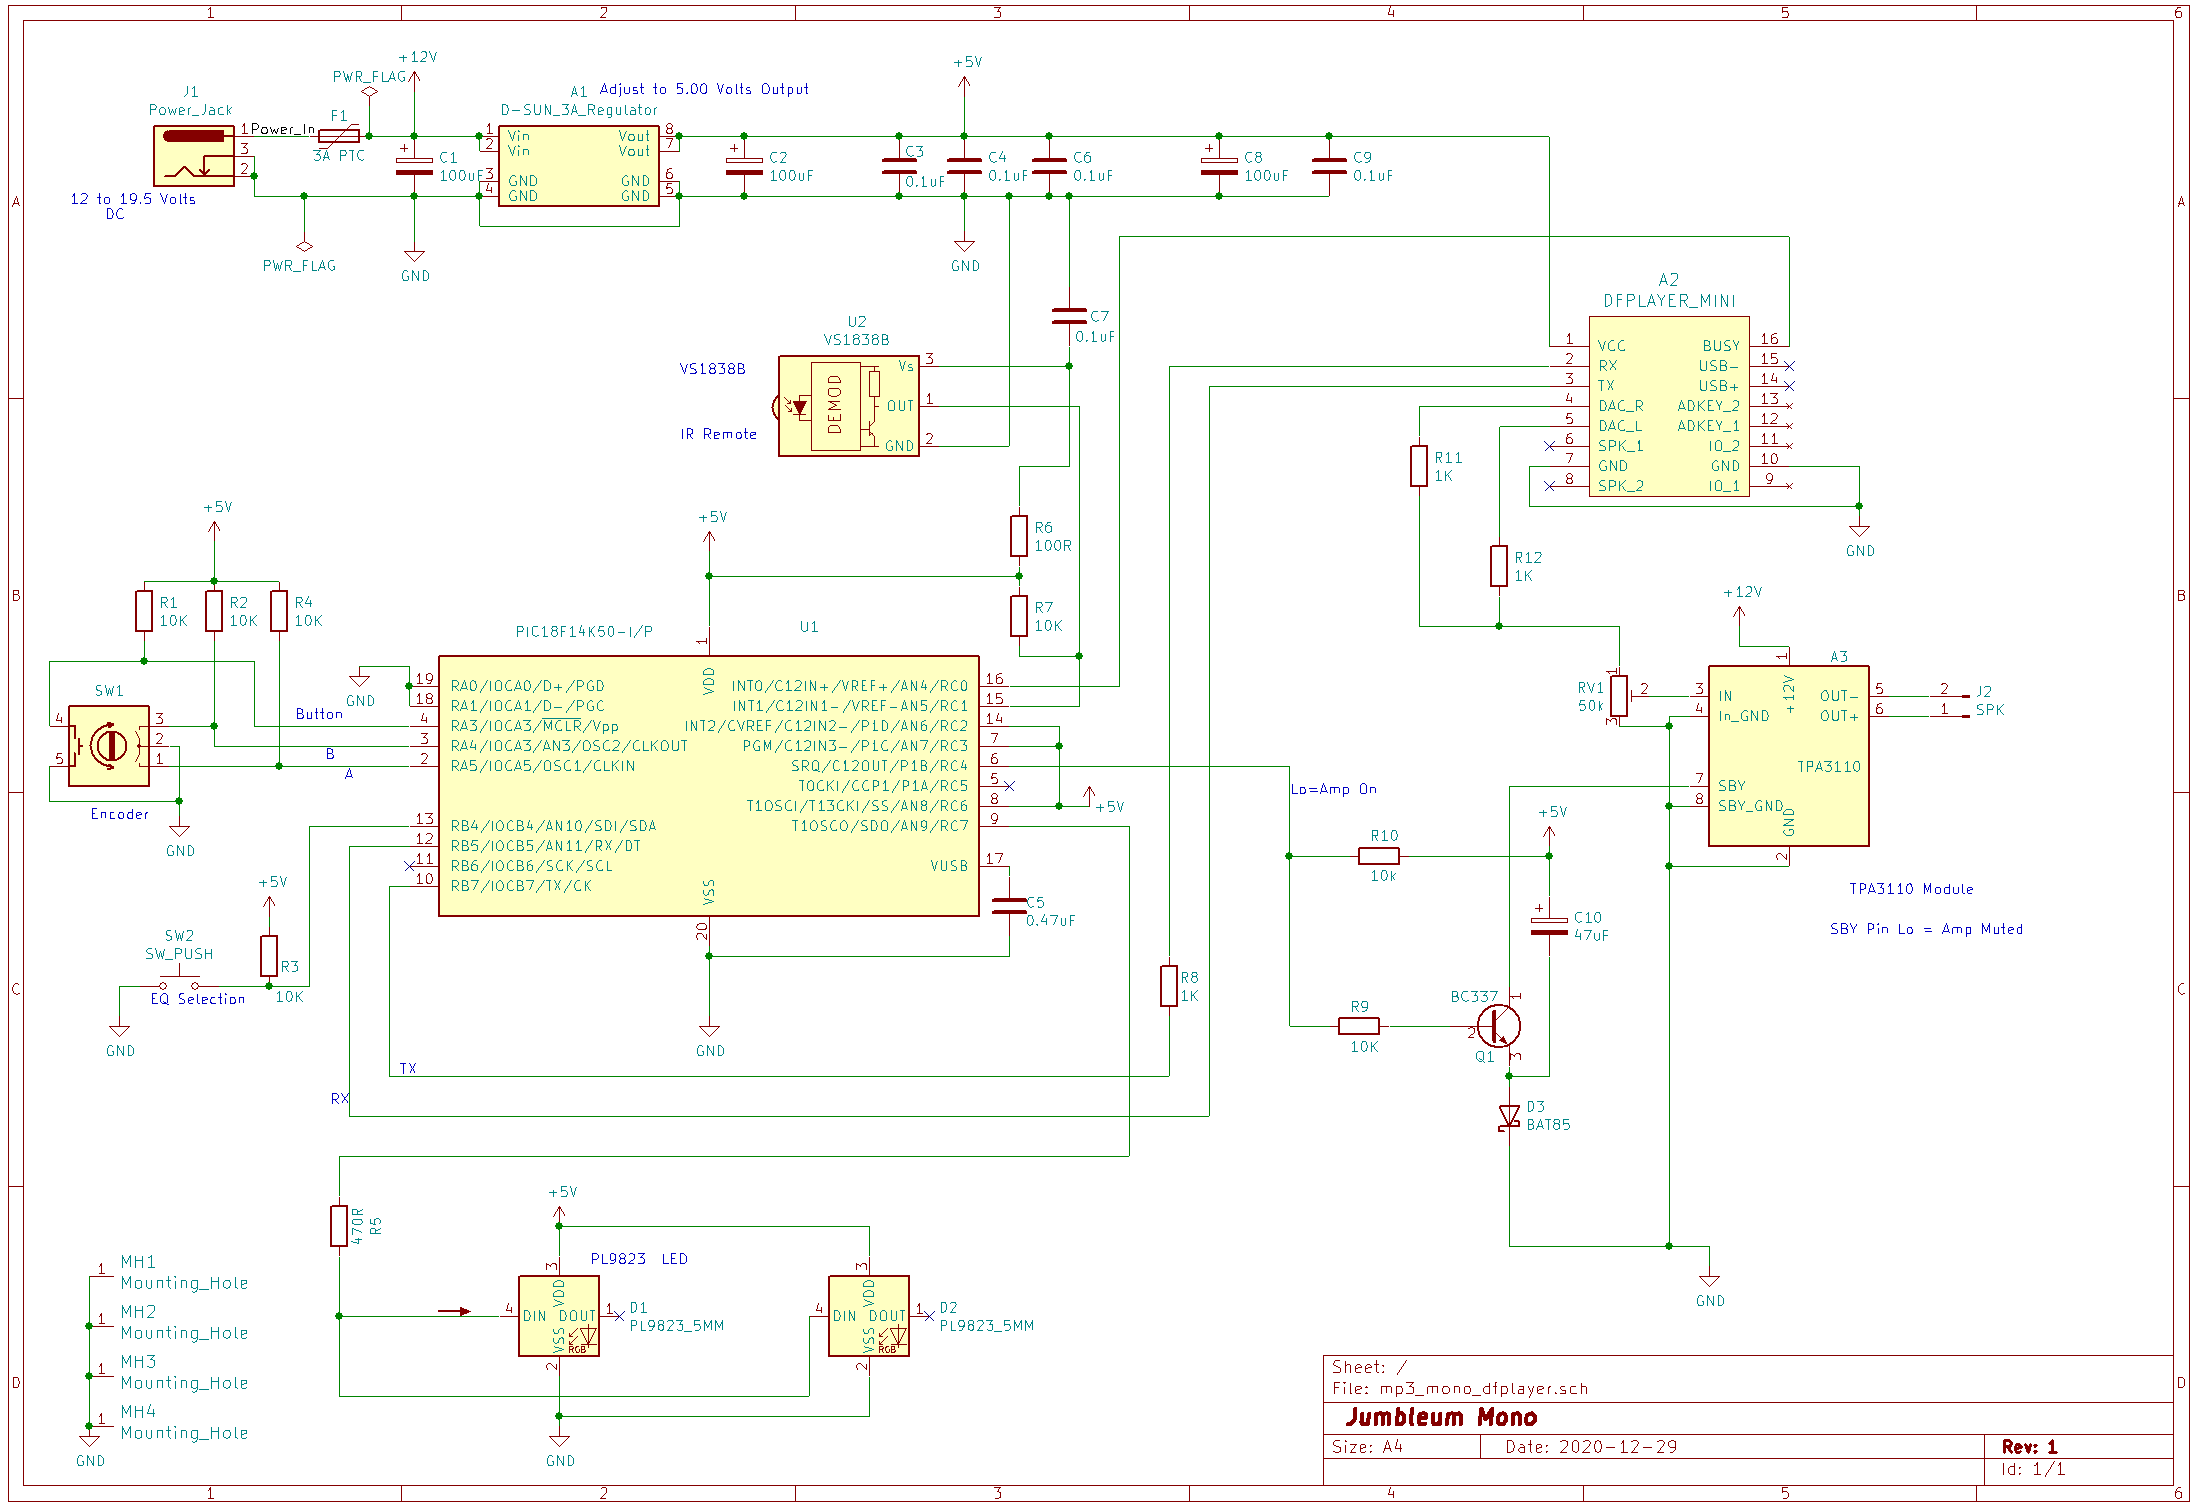Screen dimensions: 2193x1508
Task: Select the DFPLAYER_MINI A2 module block
Action: click(1669, 406)
